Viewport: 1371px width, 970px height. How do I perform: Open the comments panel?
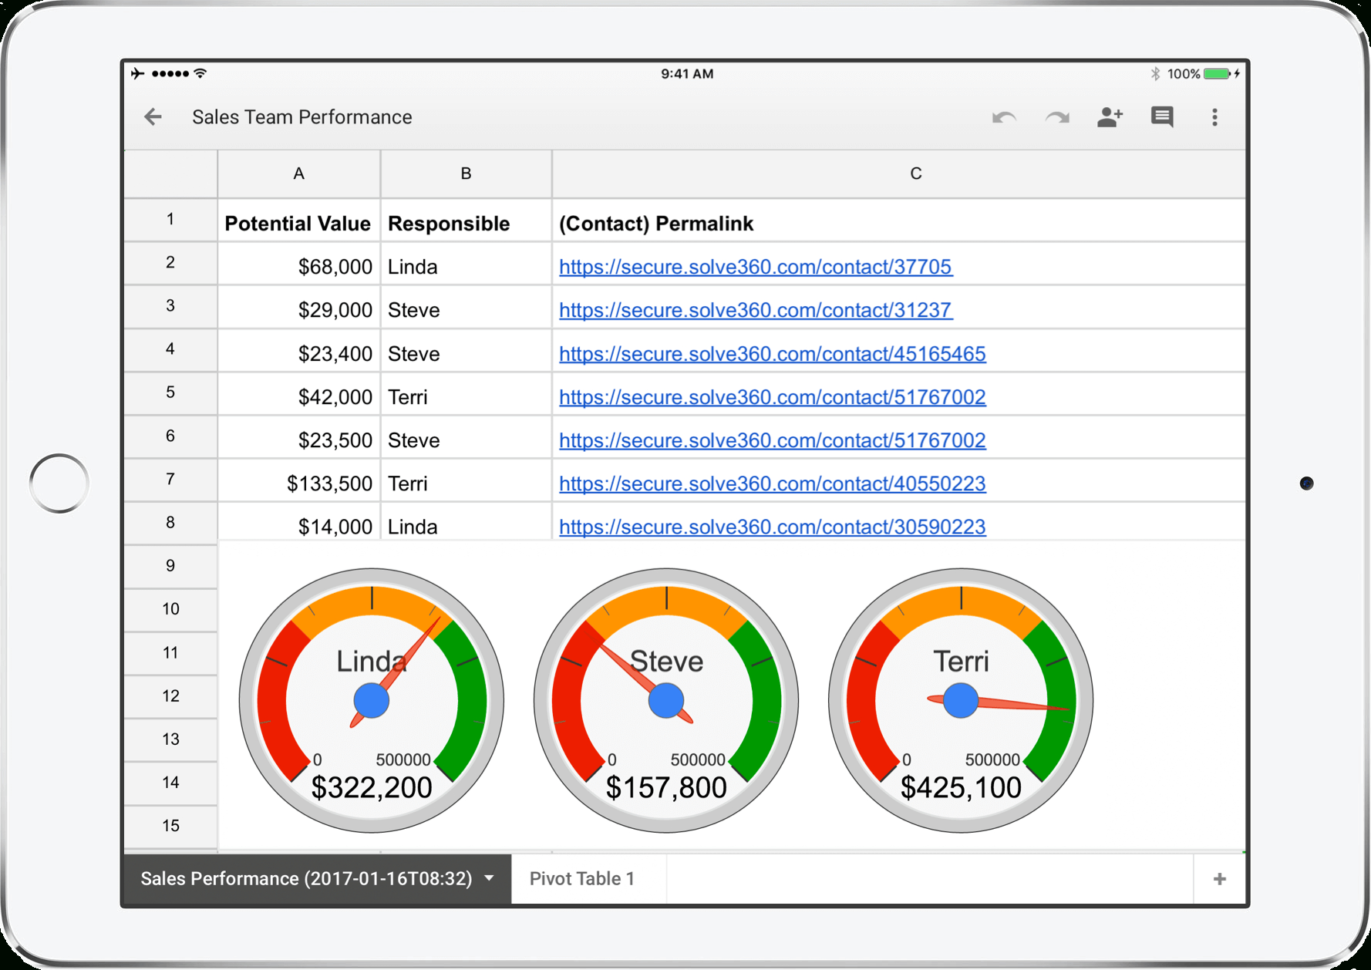(x=1162, y=116)
